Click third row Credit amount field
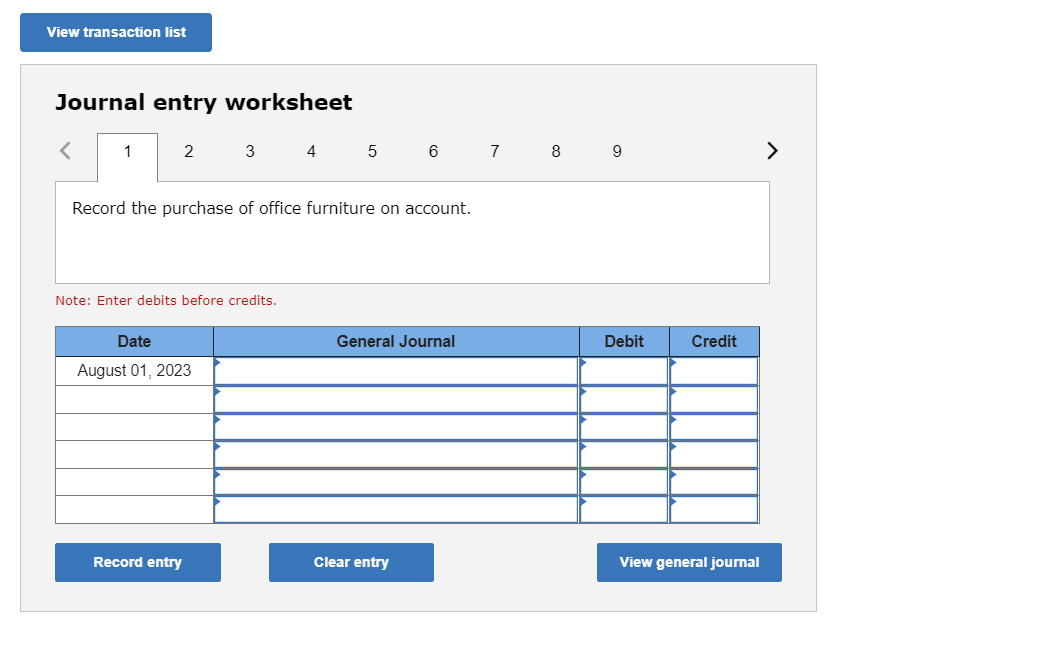Image resolution: width=1051 pixels, height=658 pixels. [714, 427]
